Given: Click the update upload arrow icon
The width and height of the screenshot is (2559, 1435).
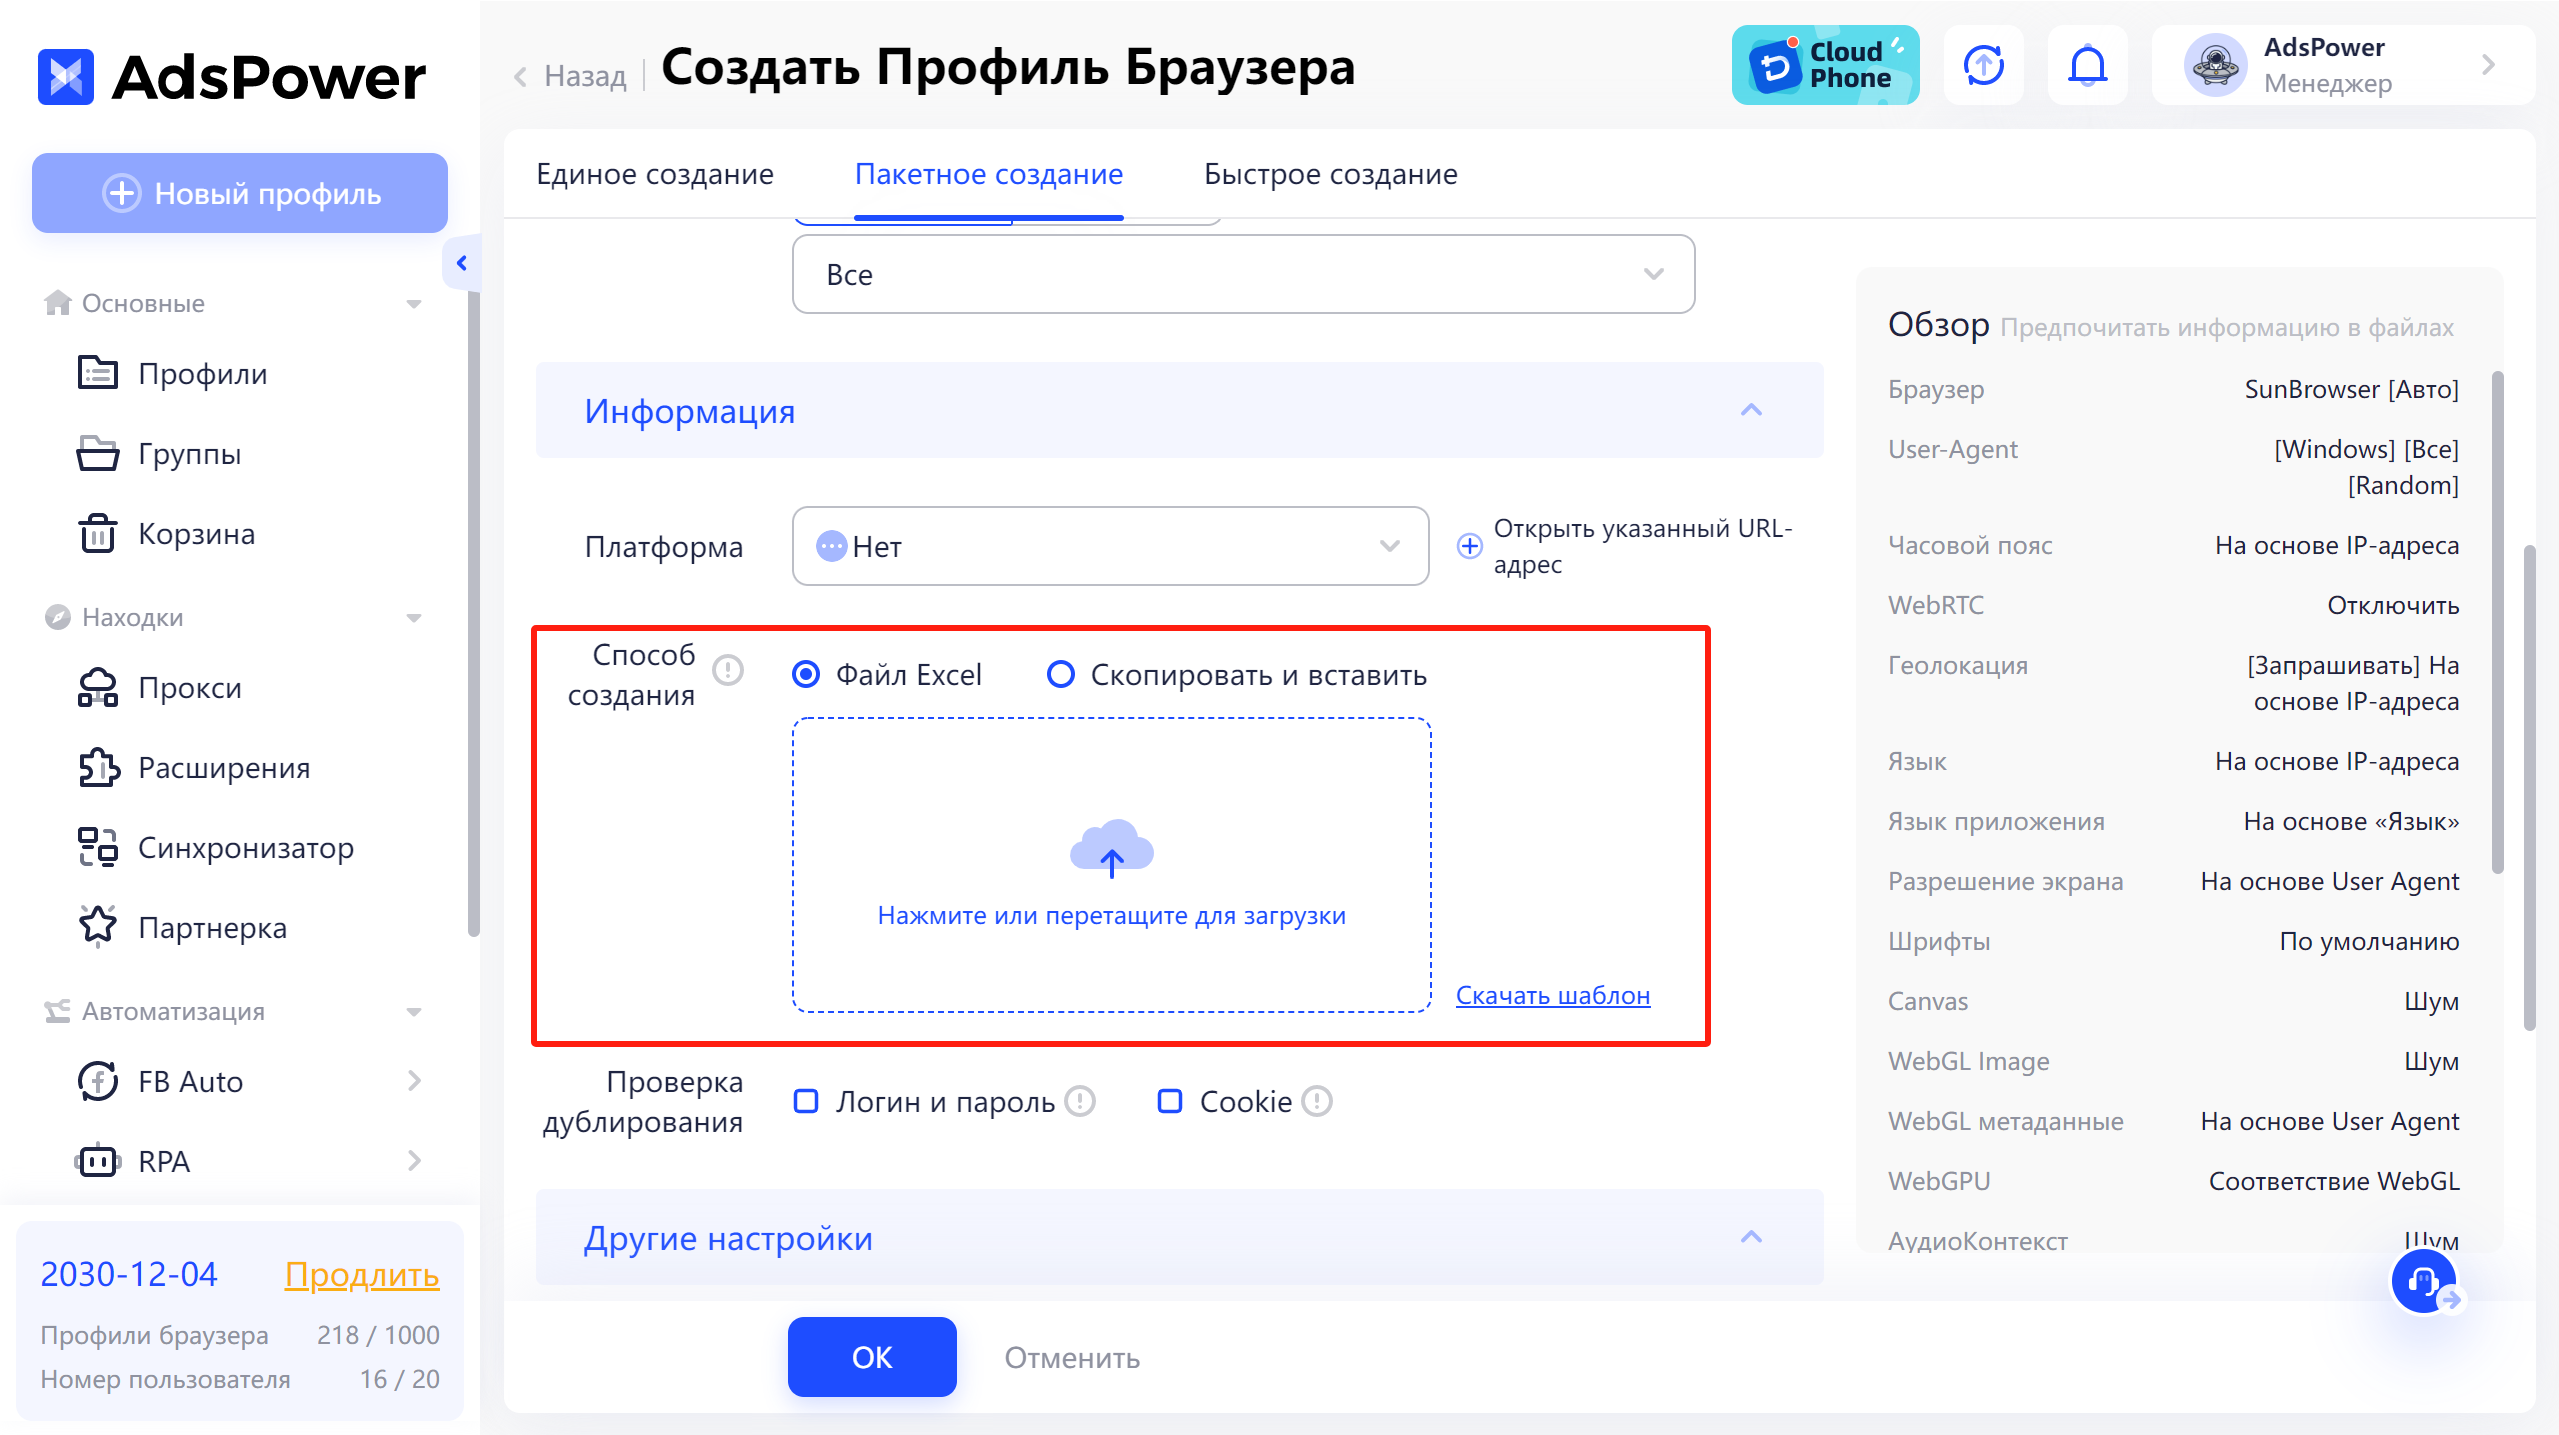Looking at the screenshot, I should coord(1984,65).
